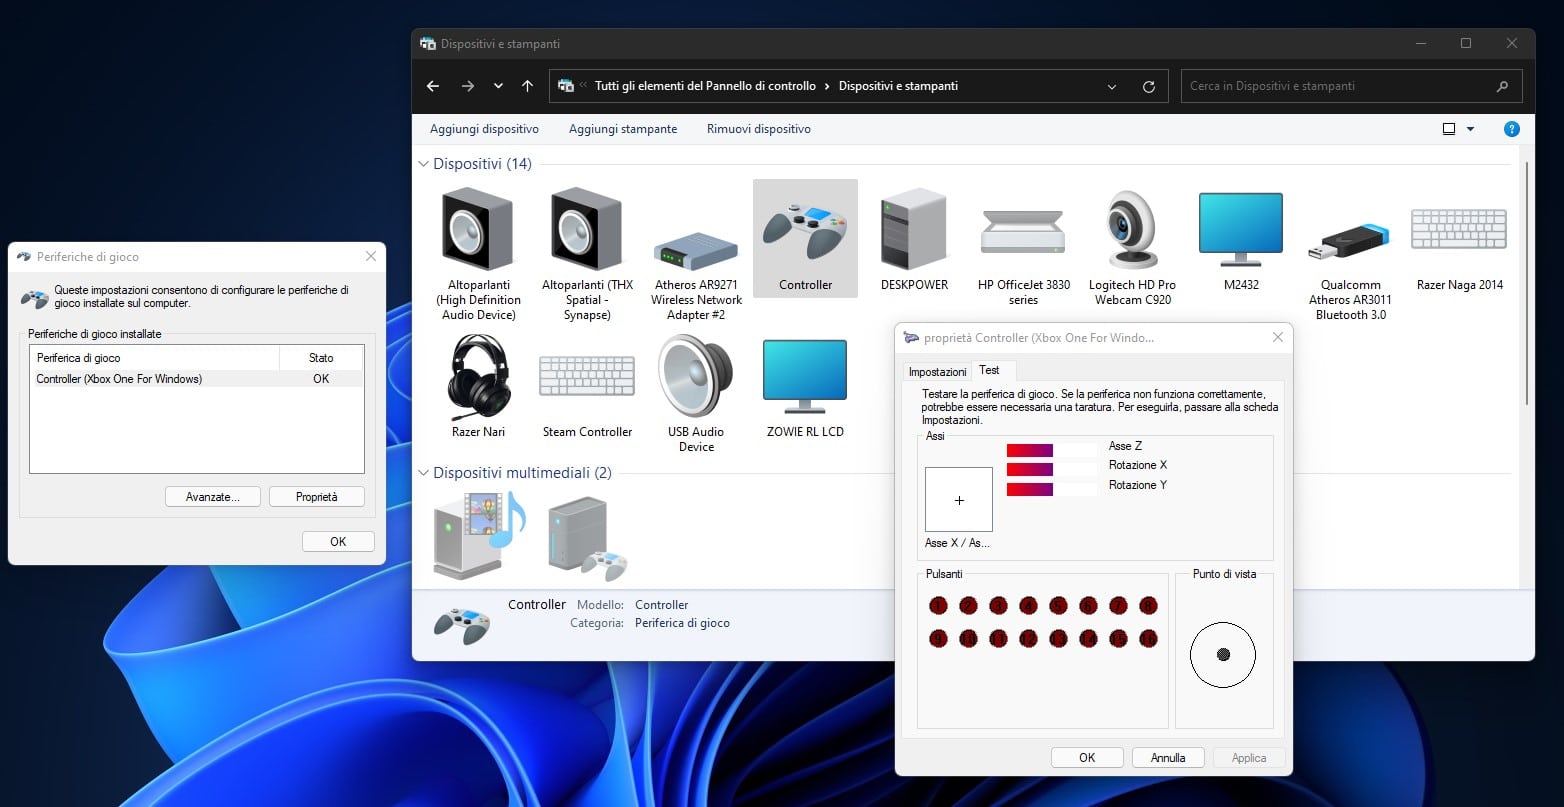The height and width of the screenshot is (807, 1564).
Task: Click Annulla in controller properties dialog
Action: [x=1168, y=758]
